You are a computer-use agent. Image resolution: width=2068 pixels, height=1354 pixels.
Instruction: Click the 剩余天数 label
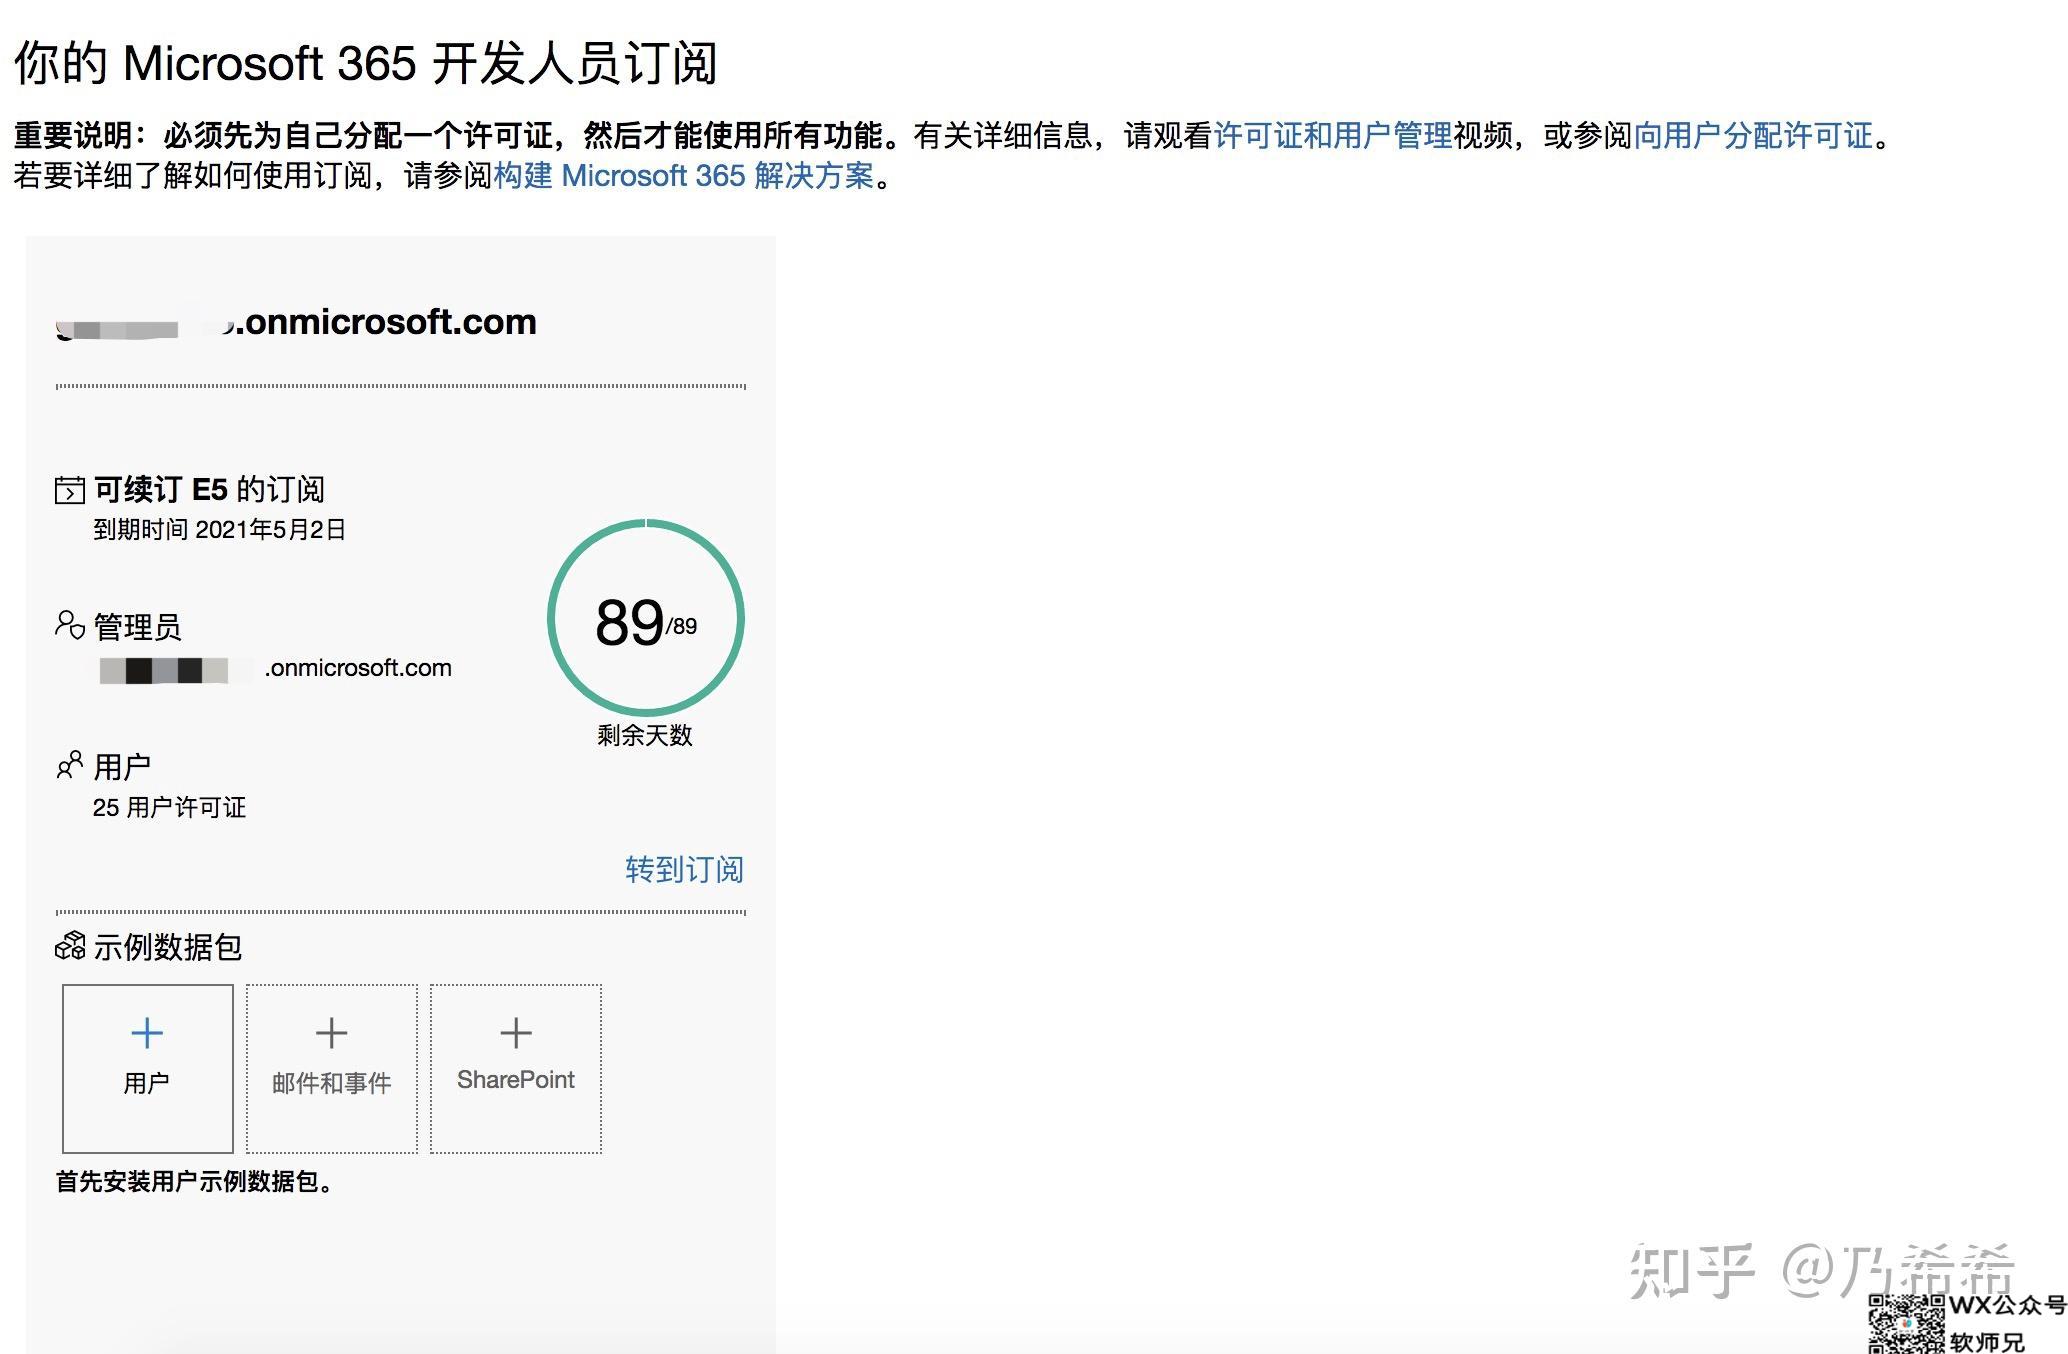point(645,735)
